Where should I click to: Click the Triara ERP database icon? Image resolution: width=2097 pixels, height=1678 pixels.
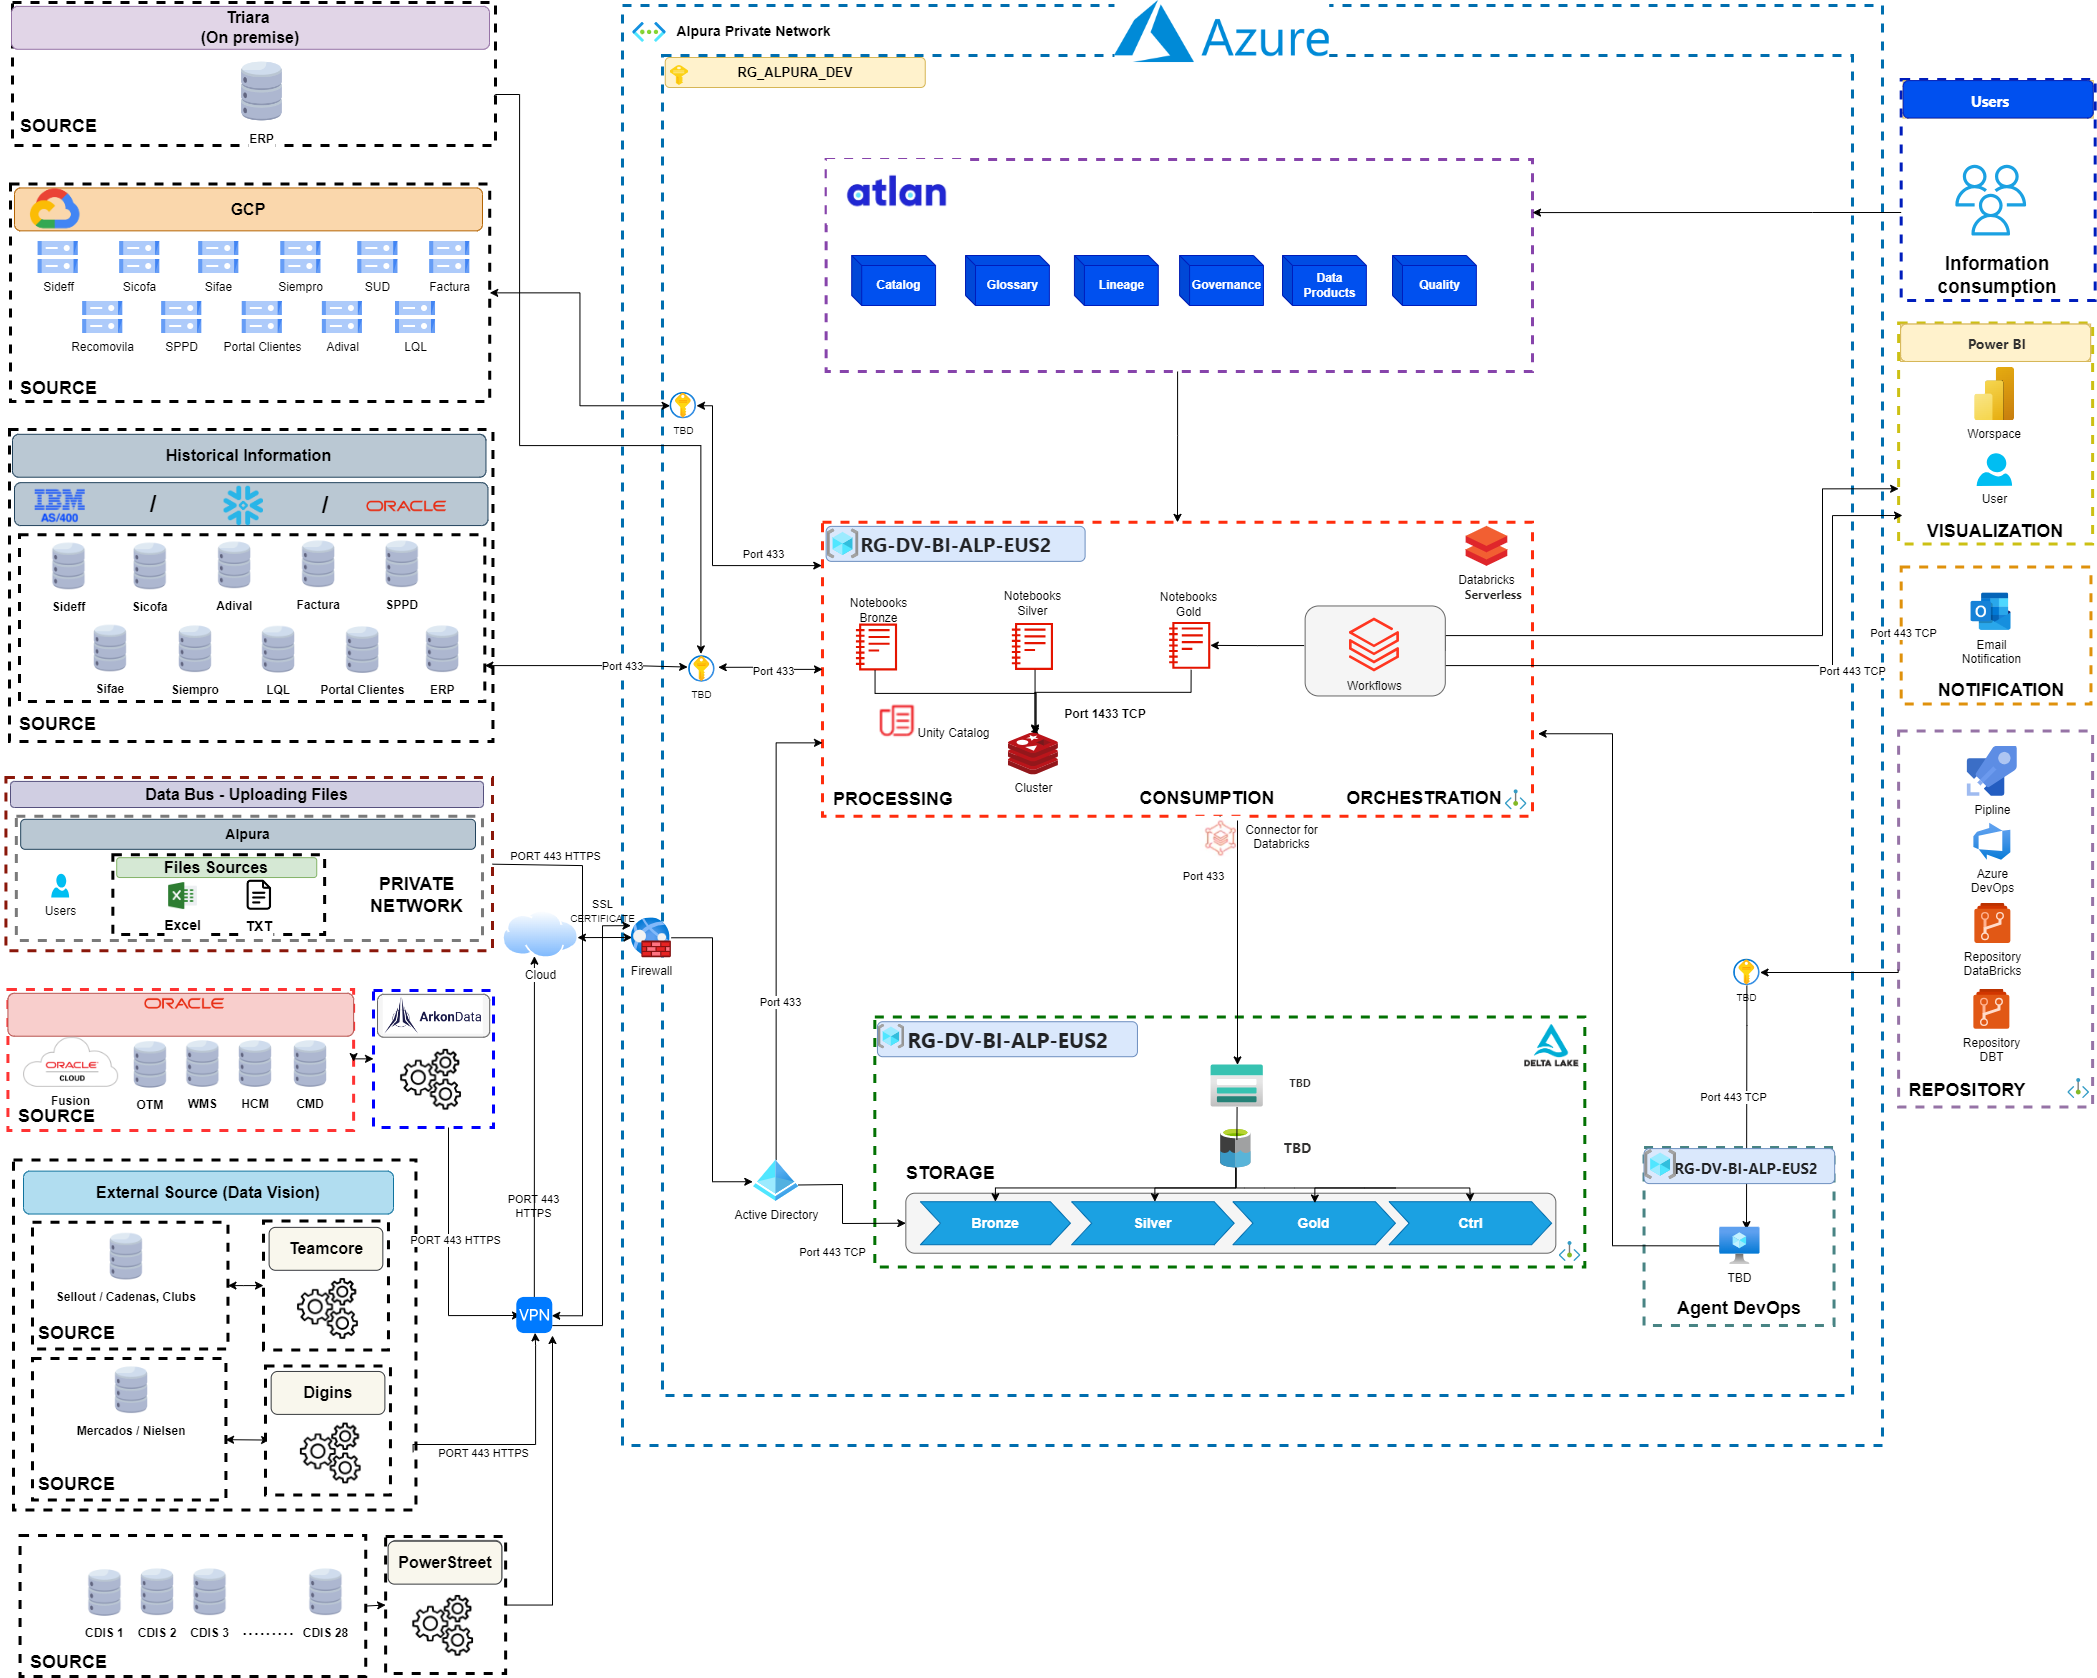point(261,91)
